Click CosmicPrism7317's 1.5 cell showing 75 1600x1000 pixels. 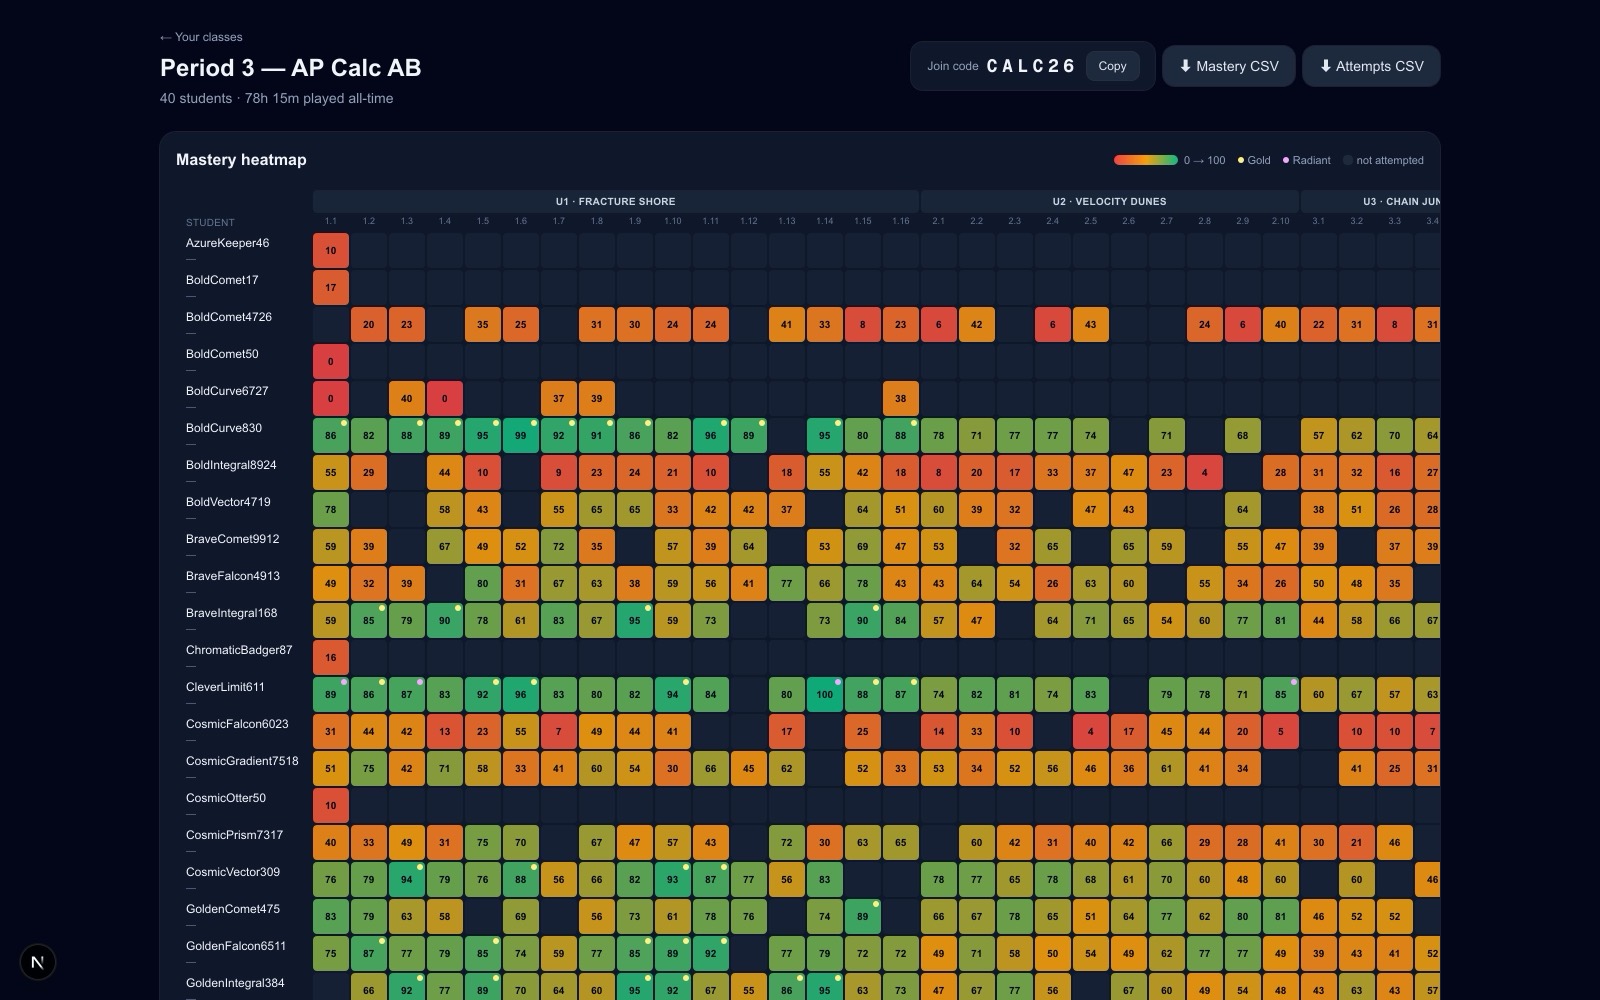[483, 843]
